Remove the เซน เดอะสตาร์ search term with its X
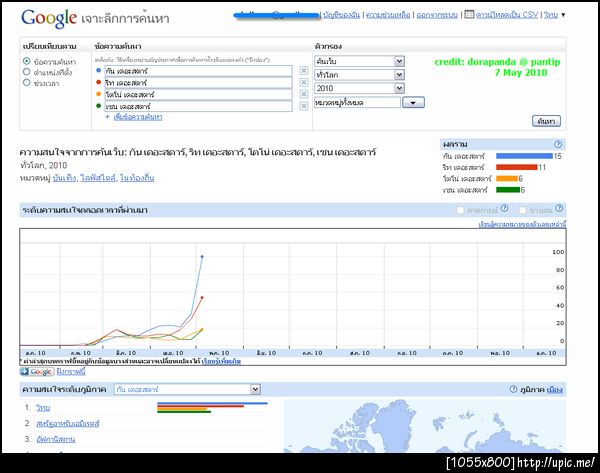600x473 pixels. [x=303, y=106]
